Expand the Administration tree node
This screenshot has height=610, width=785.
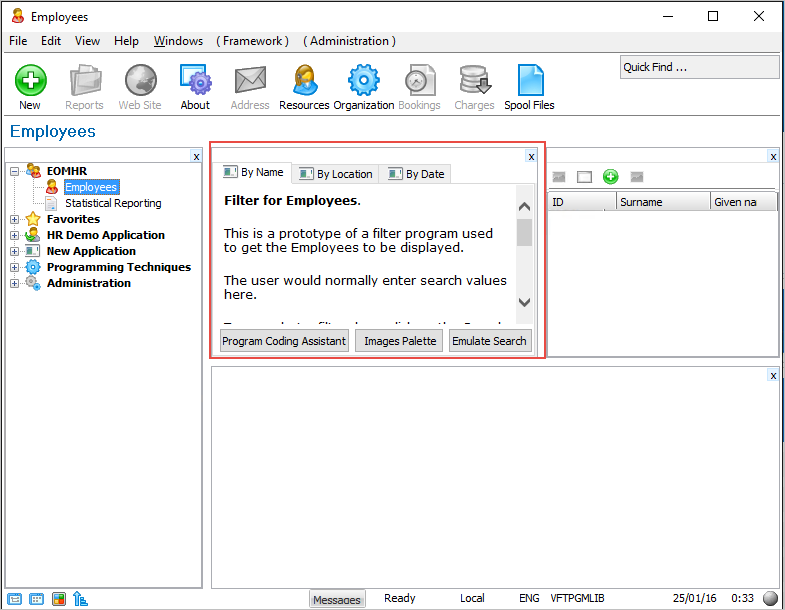point(15,283)
